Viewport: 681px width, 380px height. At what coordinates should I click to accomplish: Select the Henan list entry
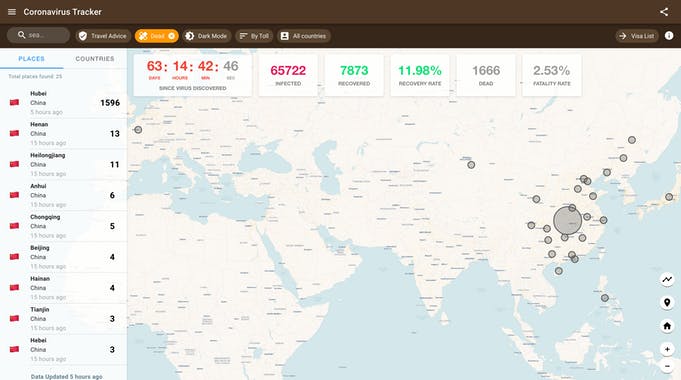click(x=63, y=133)
